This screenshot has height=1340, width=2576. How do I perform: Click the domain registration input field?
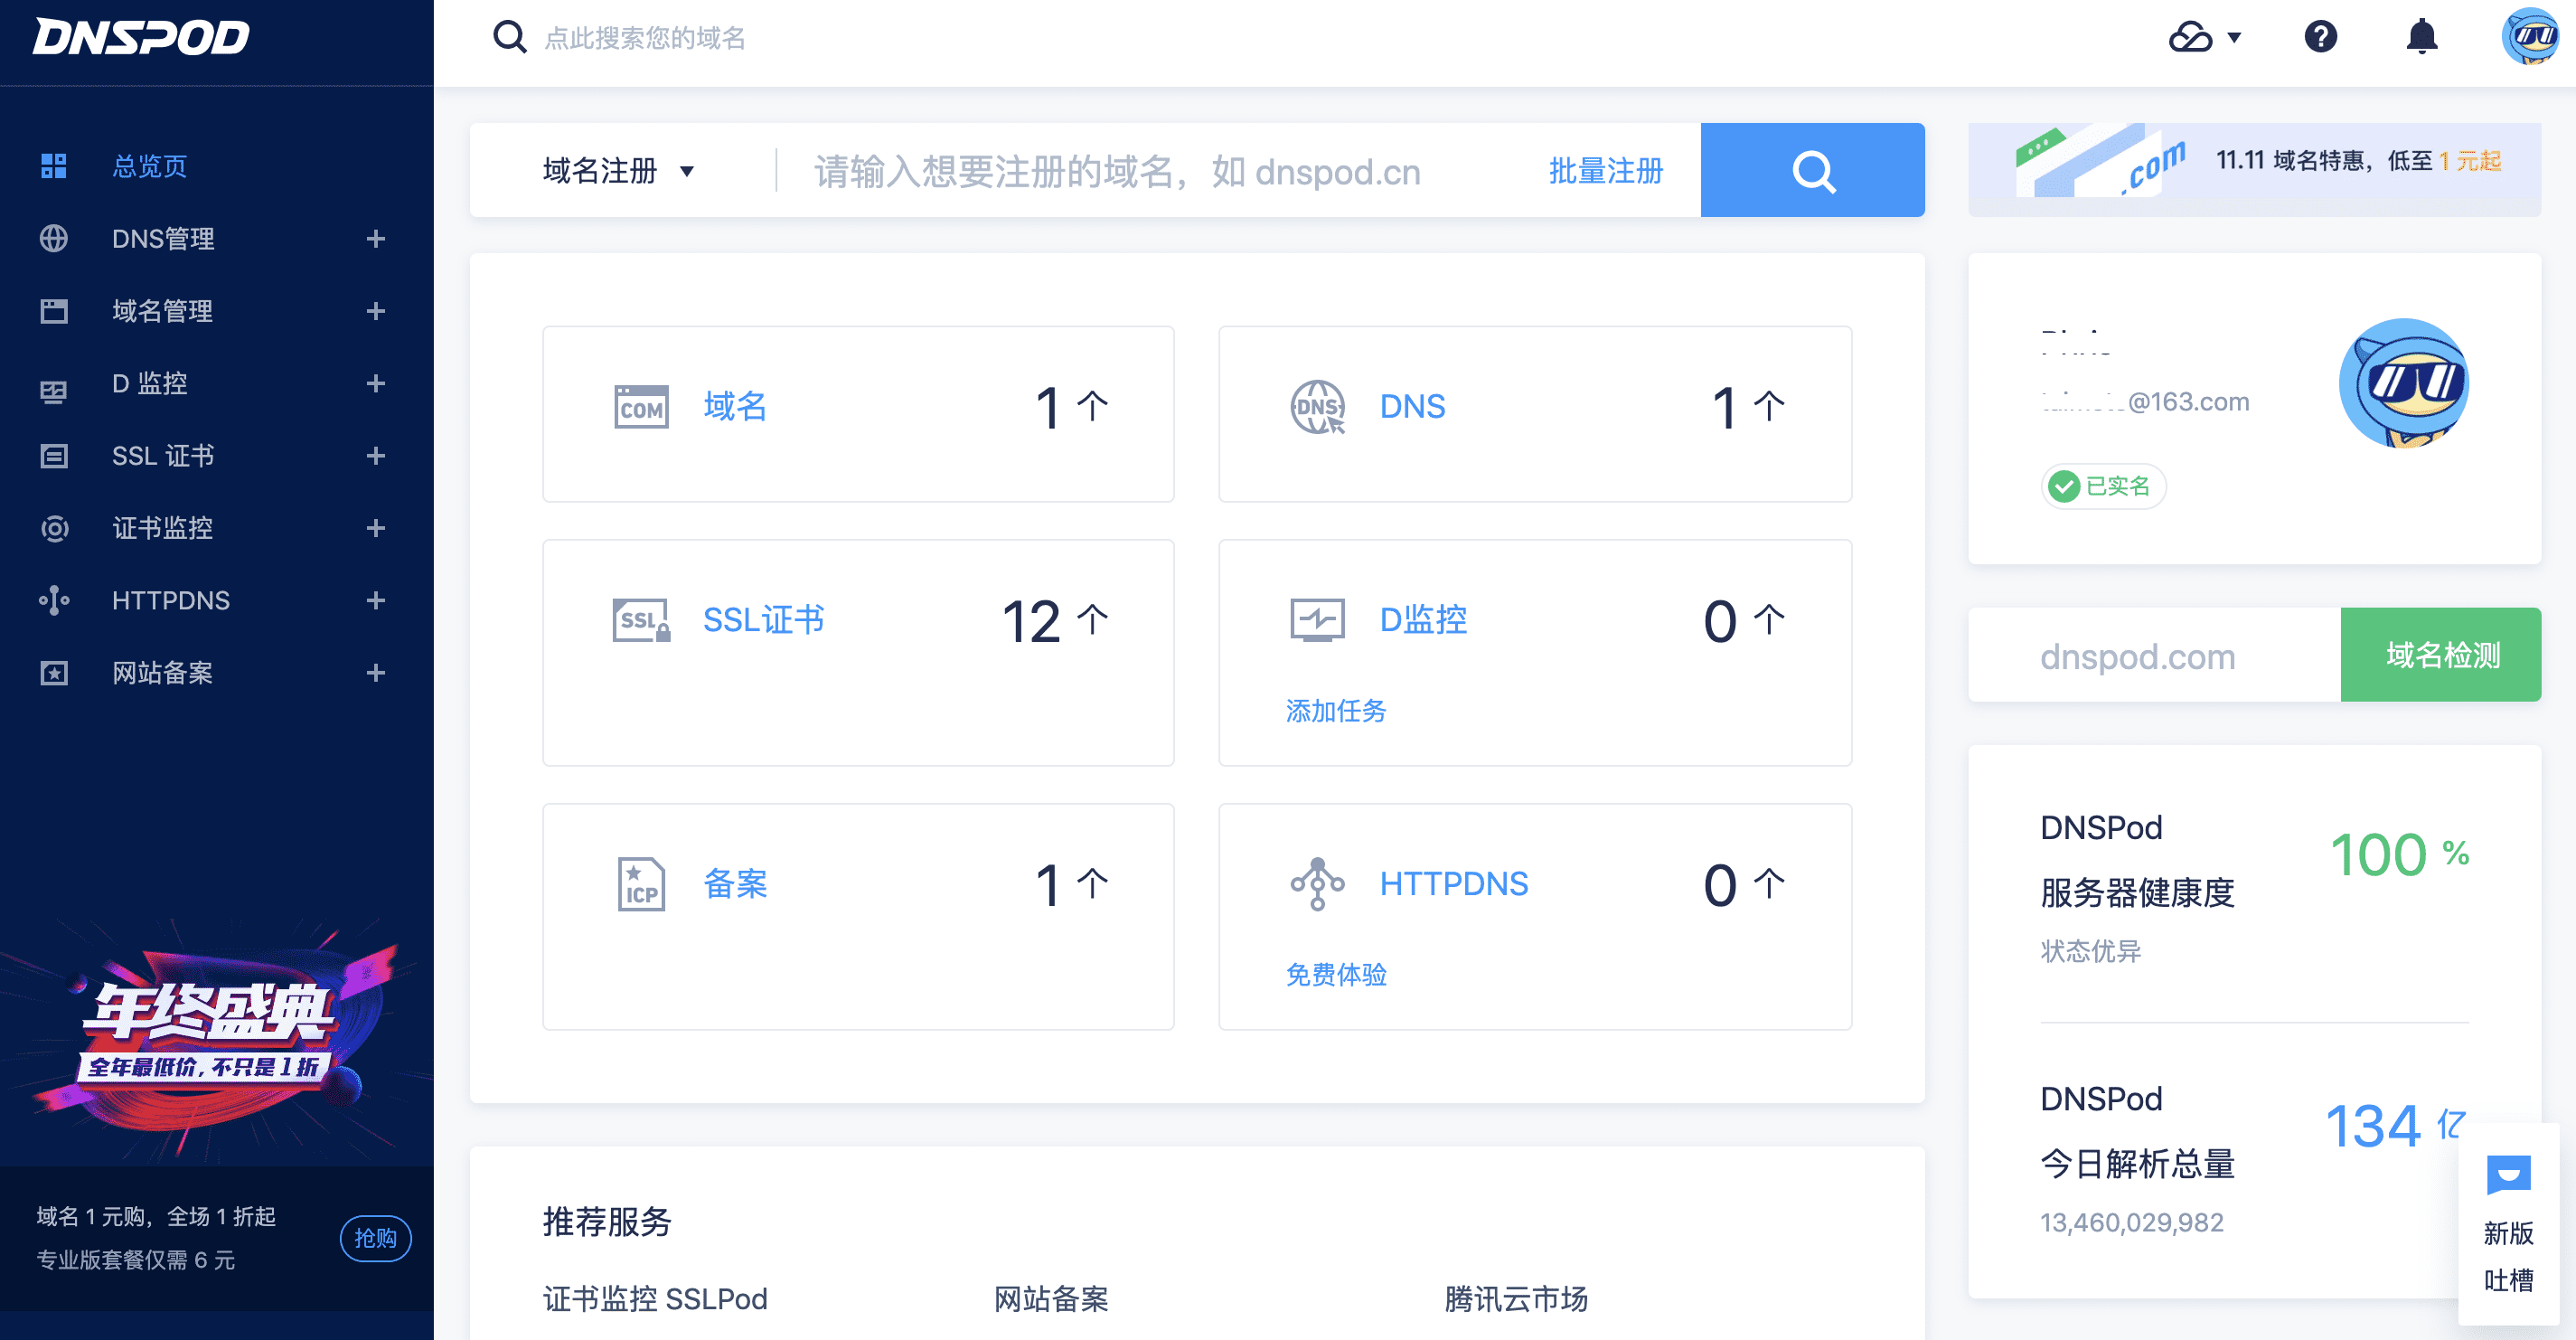click(x=1160, y=171)
